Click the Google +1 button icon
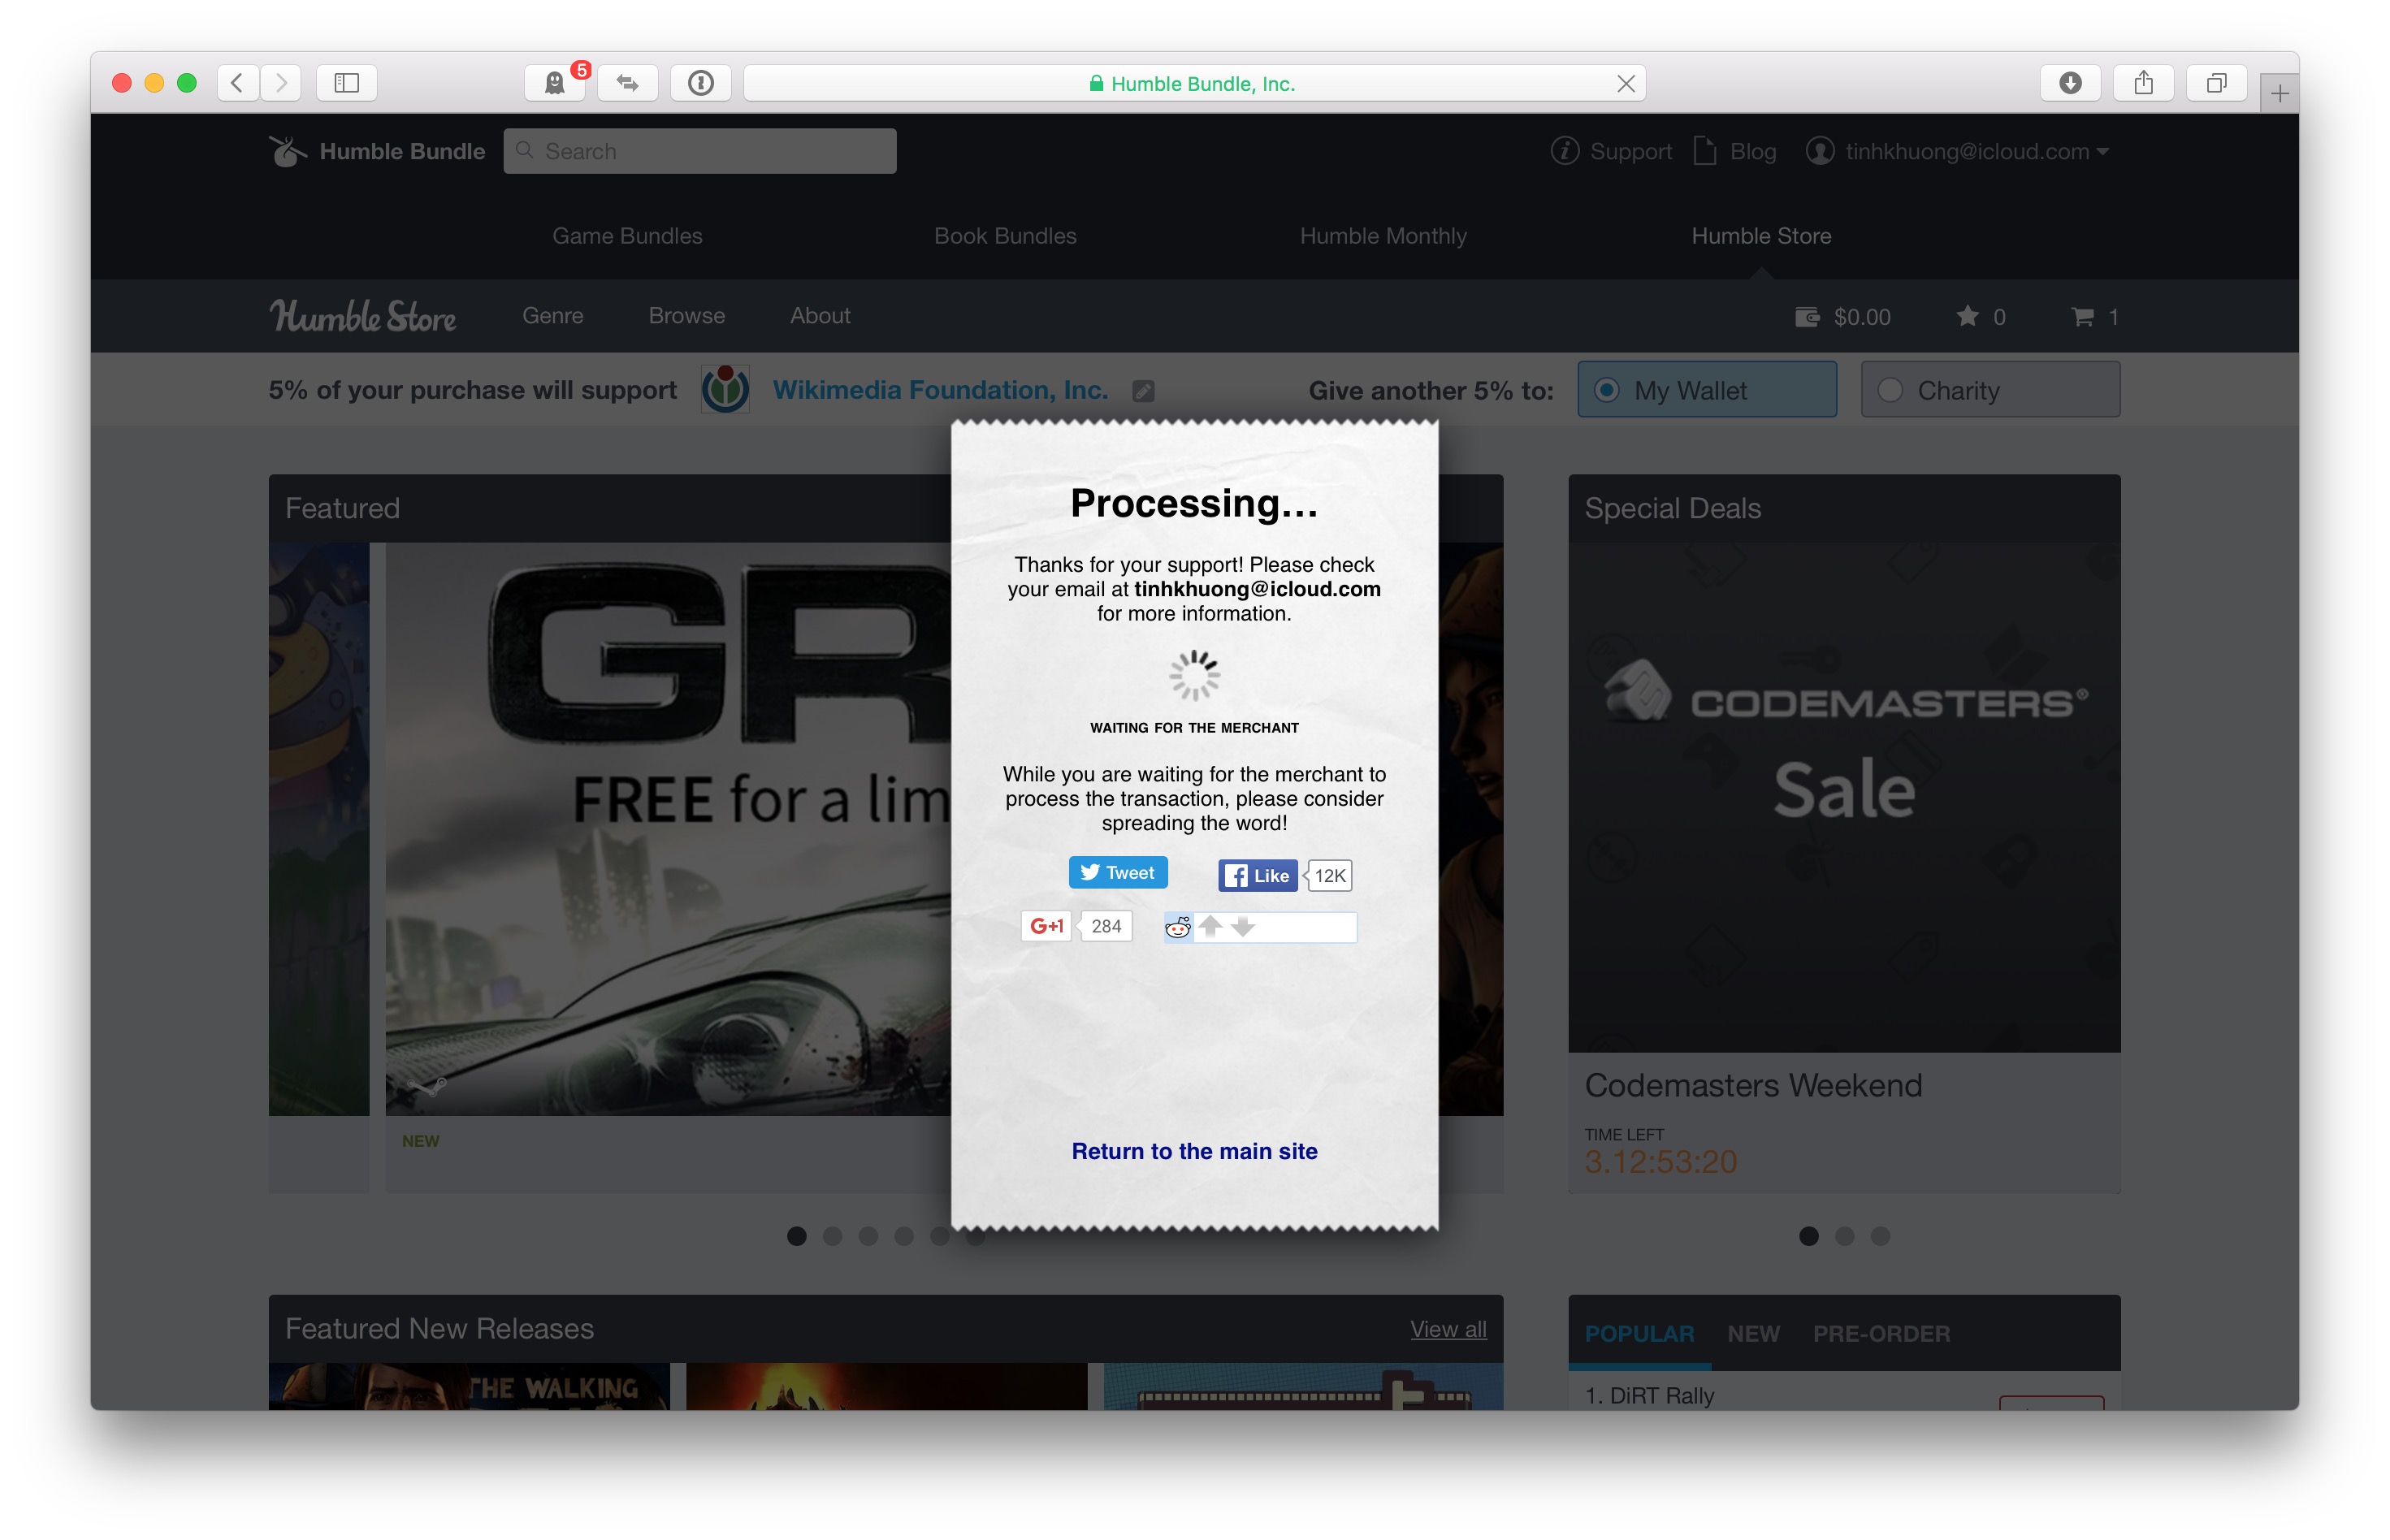Screen dimensions: 2390x1540 [1049, 925]
